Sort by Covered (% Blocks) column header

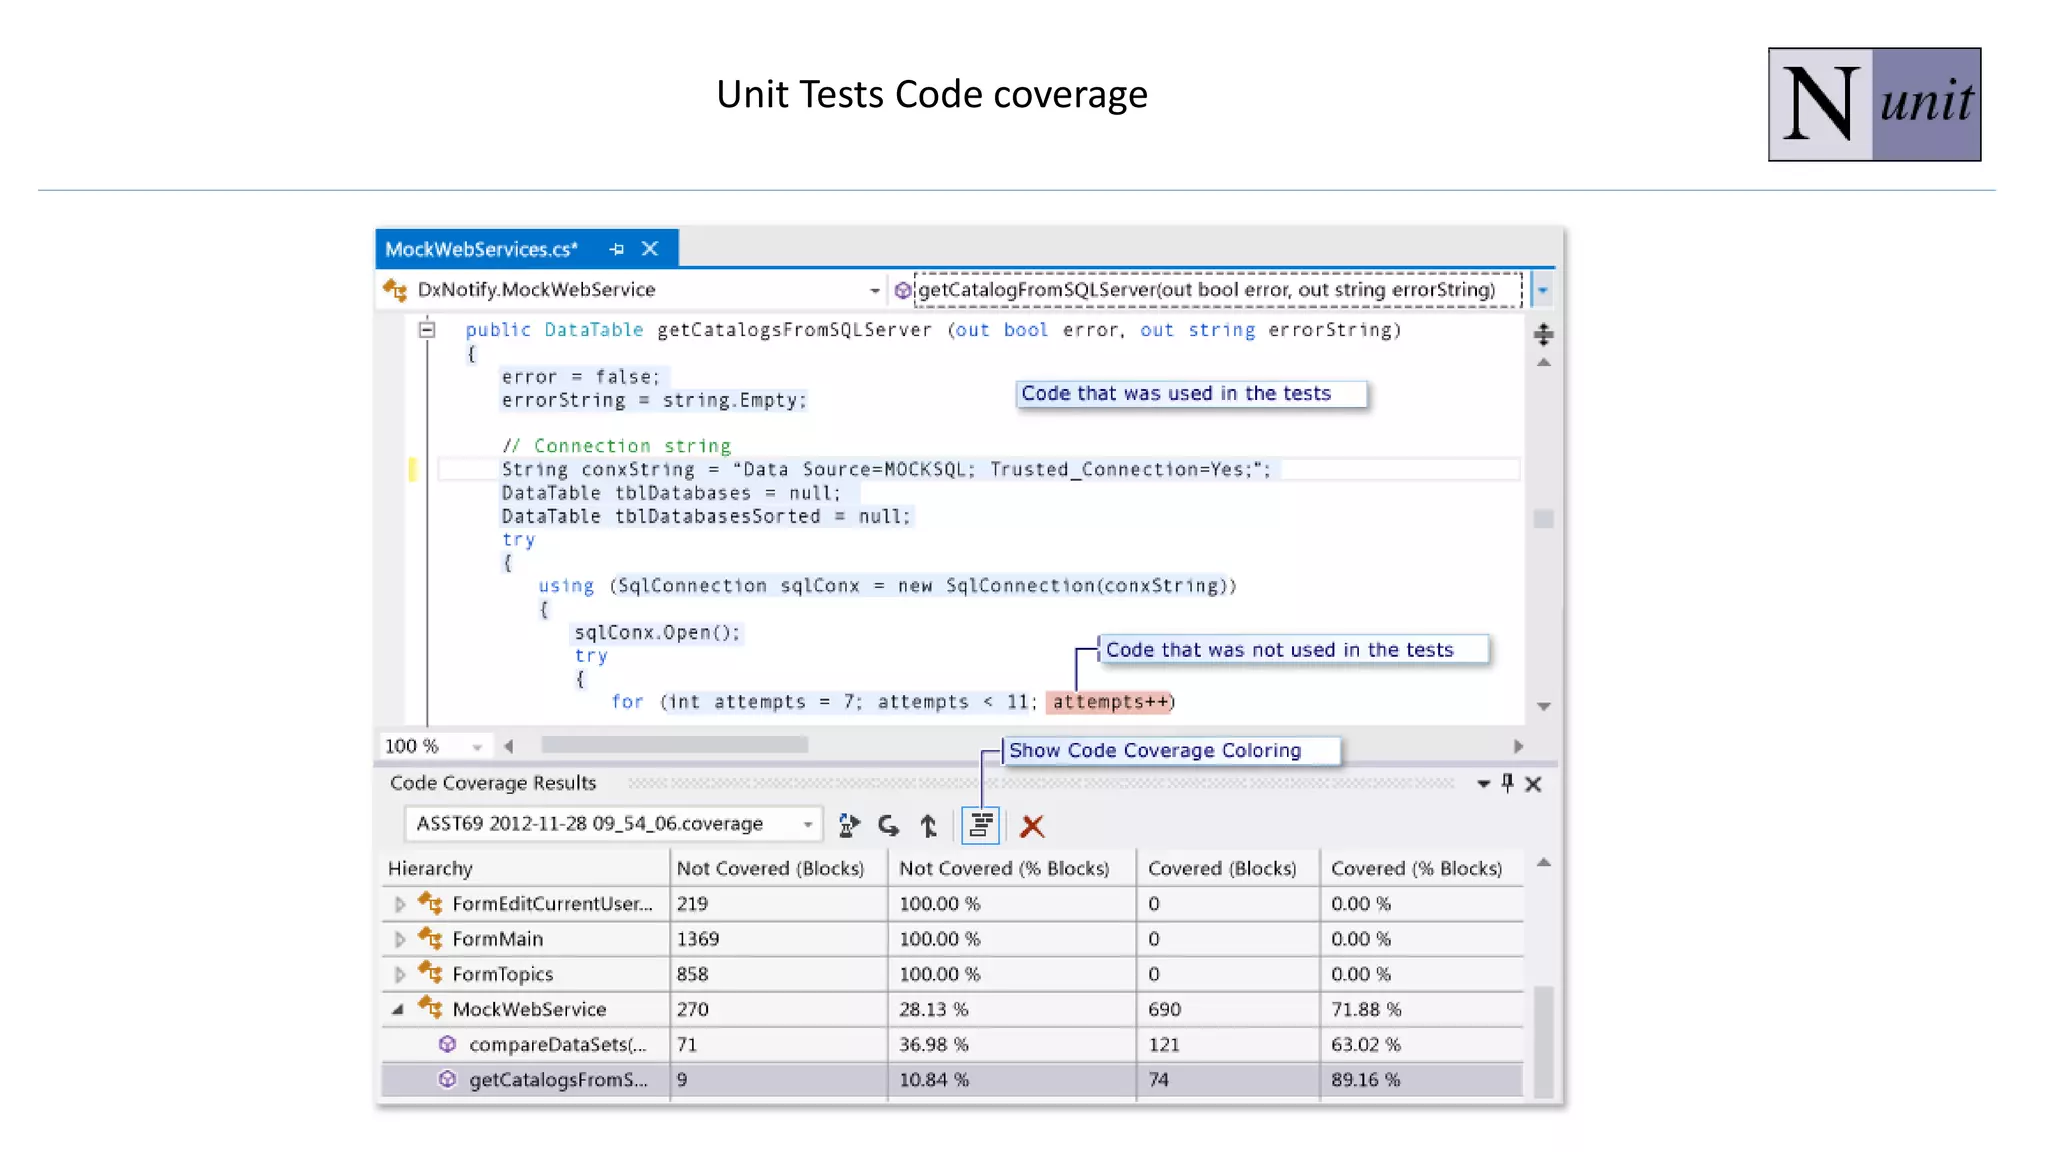pos(1422,868)
